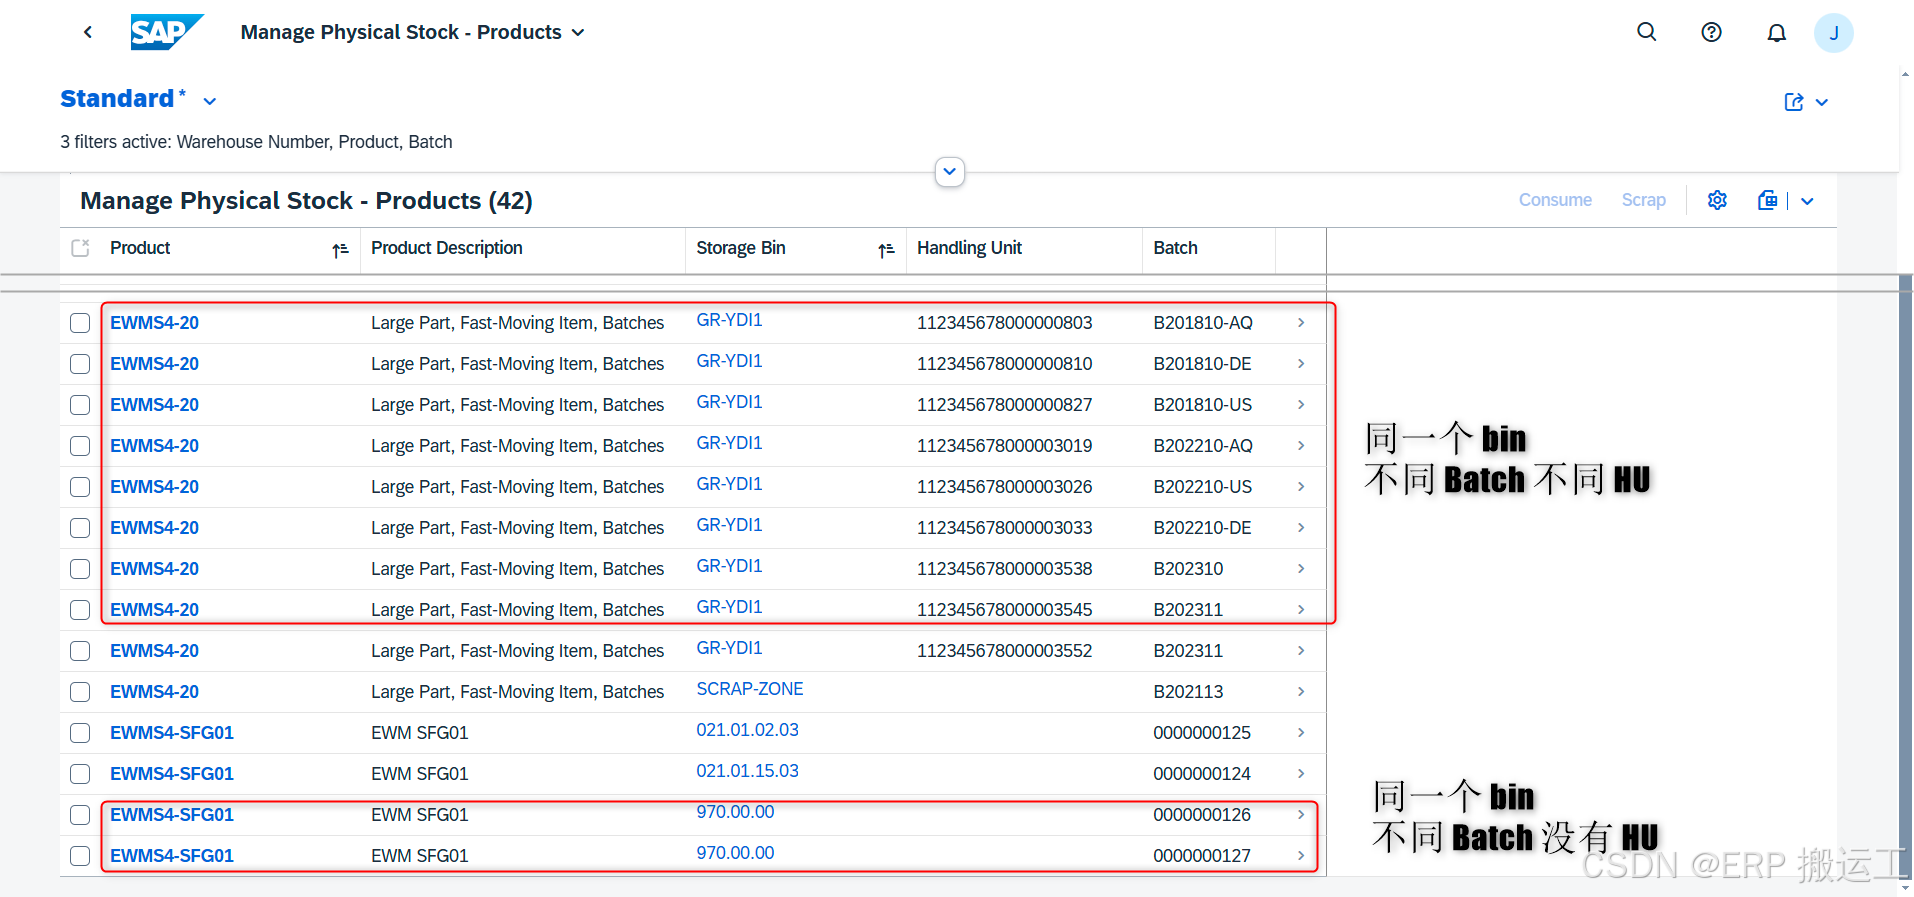The image size is (1914, 897).
Task: Open Handling Unit column header menu
Action: 969,248
